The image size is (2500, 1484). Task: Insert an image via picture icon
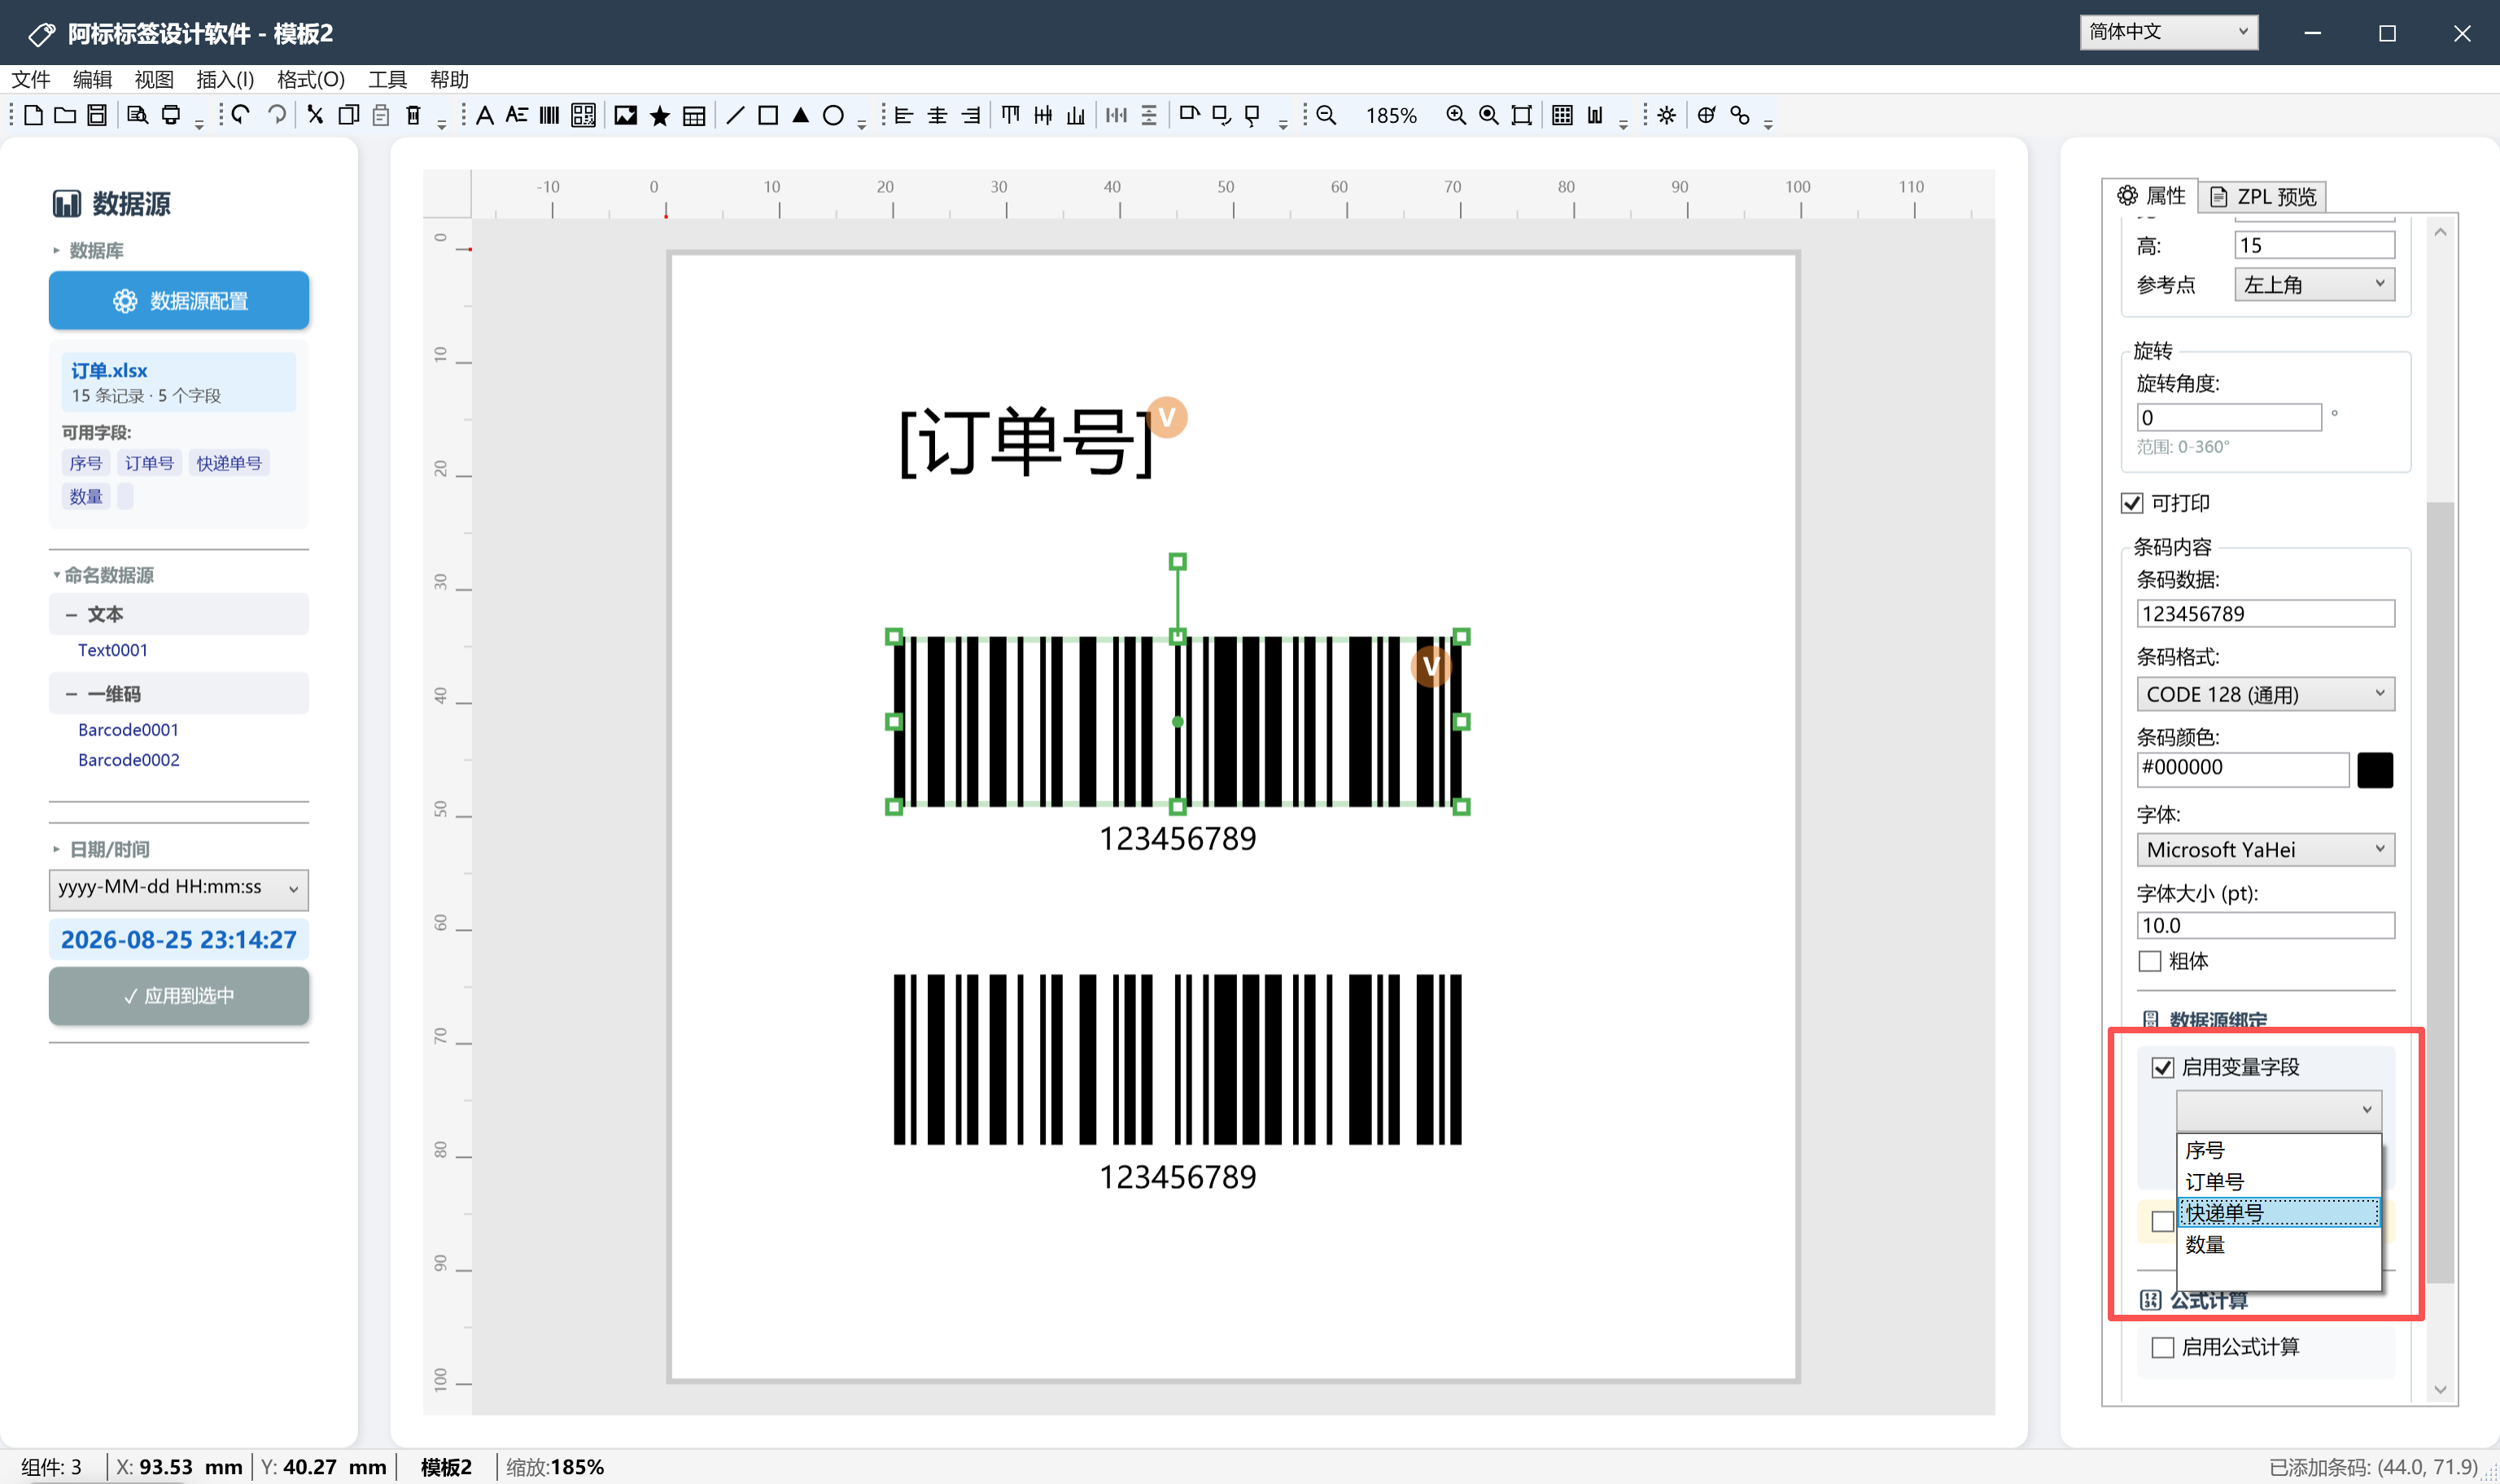(626, 116)
